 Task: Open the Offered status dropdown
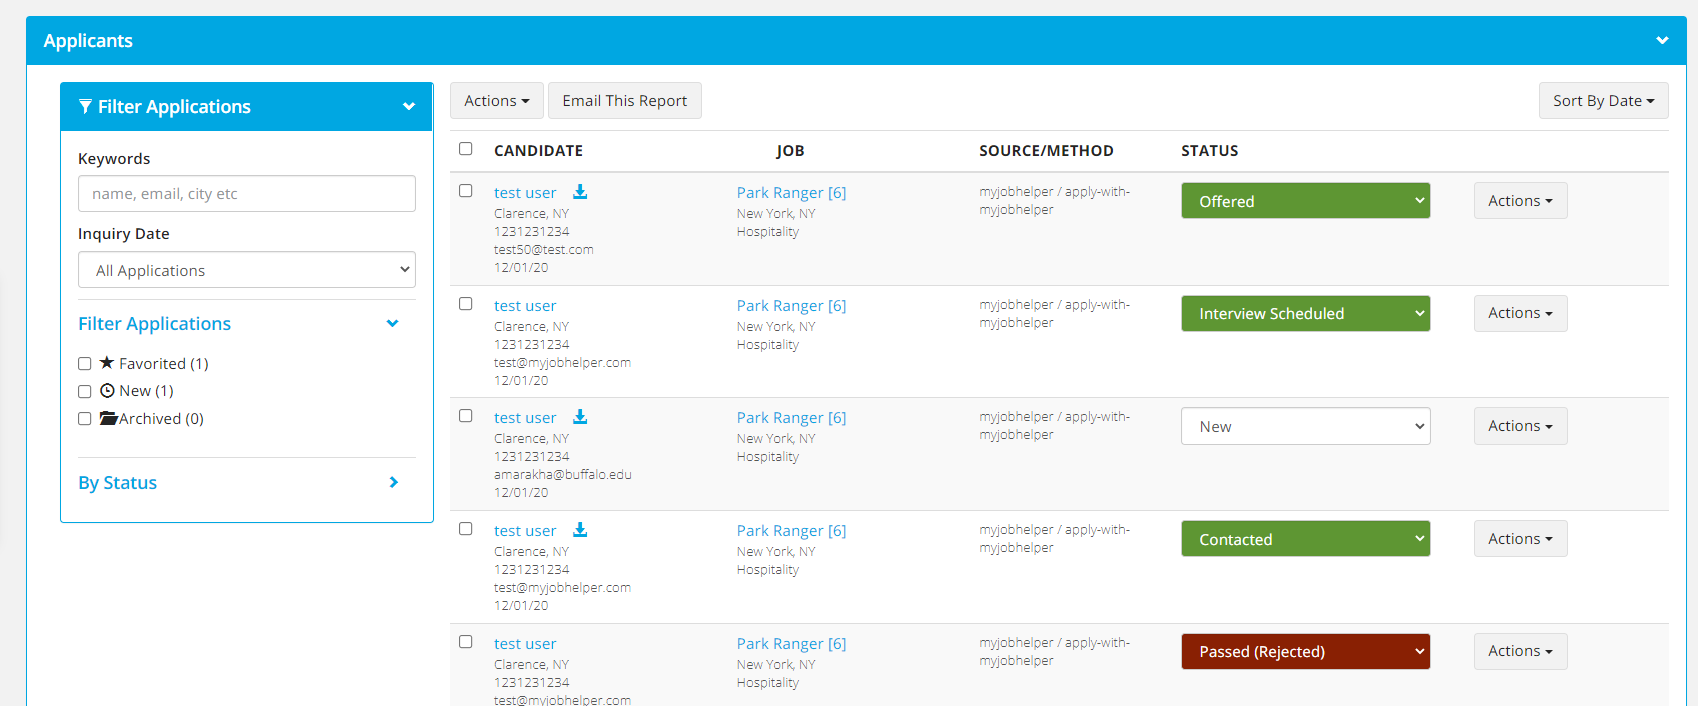(1305, 201)
